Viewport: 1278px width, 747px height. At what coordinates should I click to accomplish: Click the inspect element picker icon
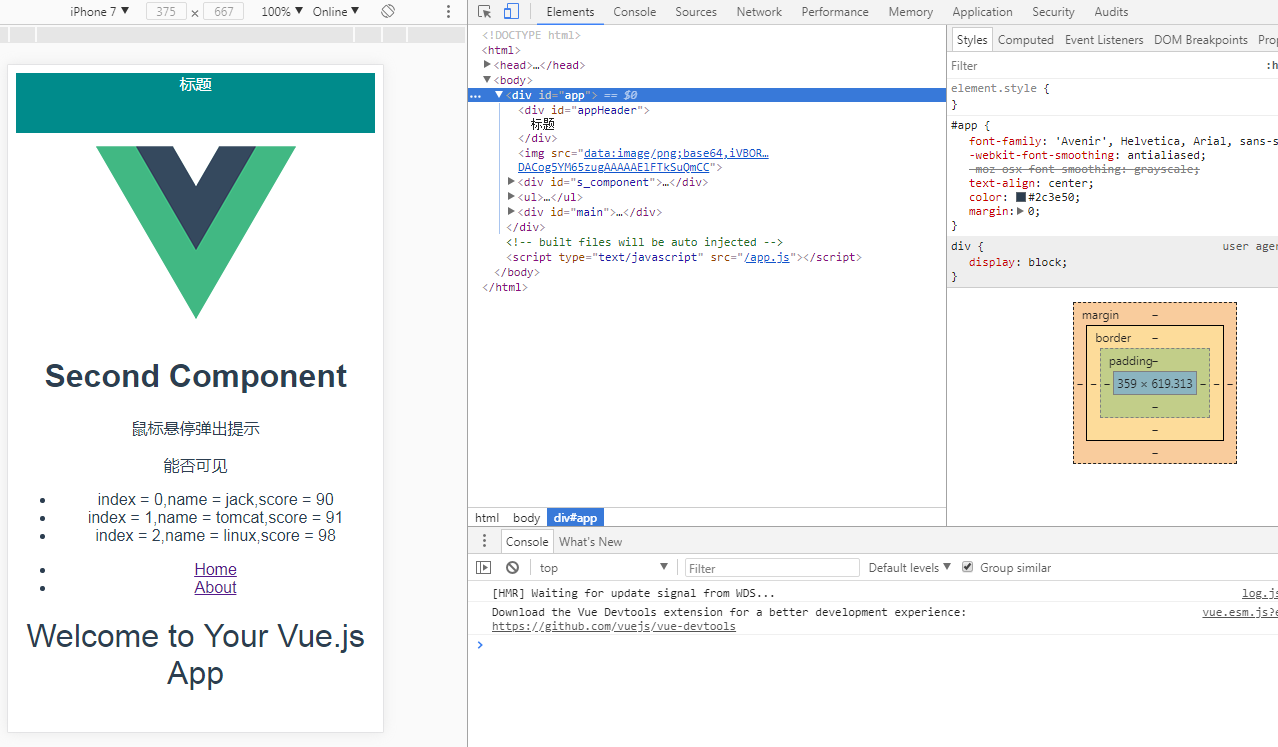(x=484, y=12)
